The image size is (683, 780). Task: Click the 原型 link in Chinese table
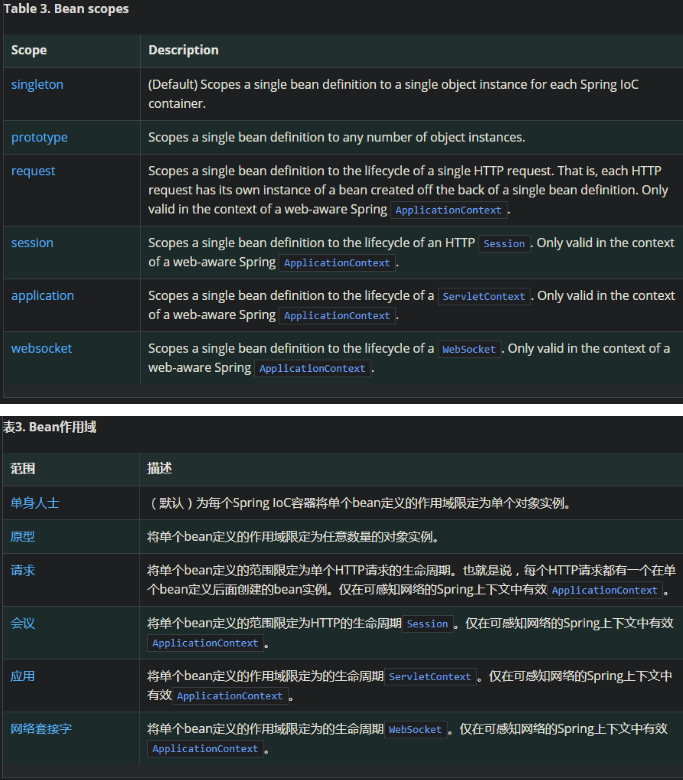(x=23, y=537)
